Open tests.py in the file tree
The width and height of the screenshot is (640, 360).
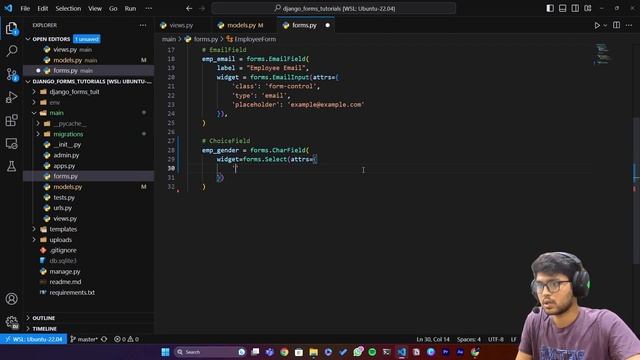pos(64,198)
